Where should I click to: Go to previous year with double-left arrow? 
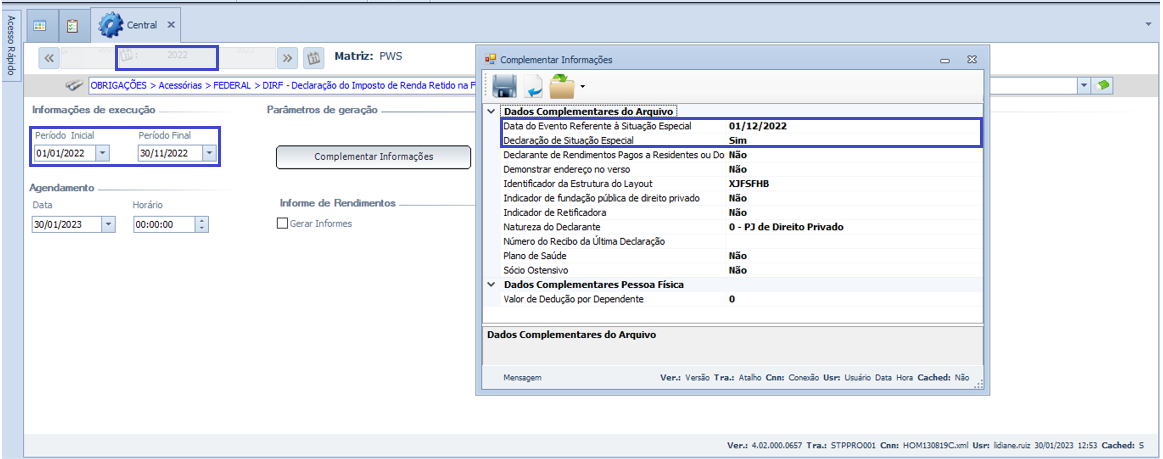[49, 57]
